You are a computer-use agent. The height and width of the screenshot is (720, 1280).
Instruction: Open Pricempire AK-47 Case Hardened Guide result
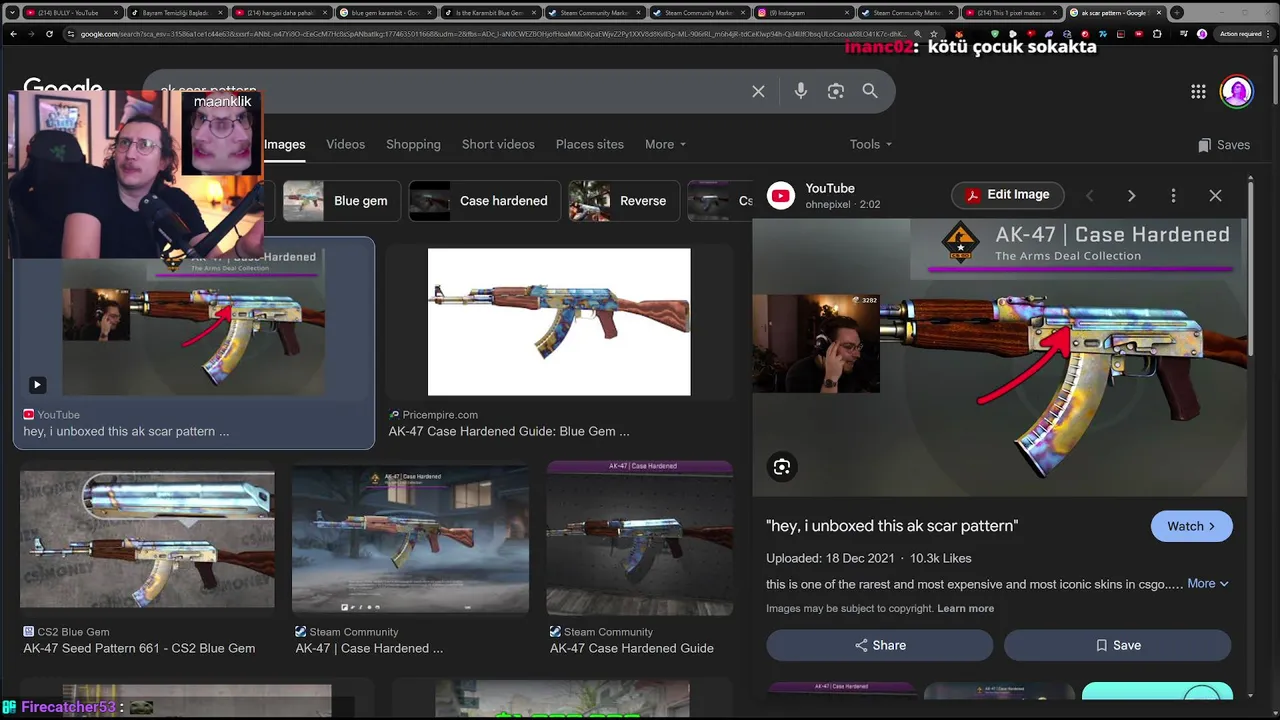click(509, 431)
